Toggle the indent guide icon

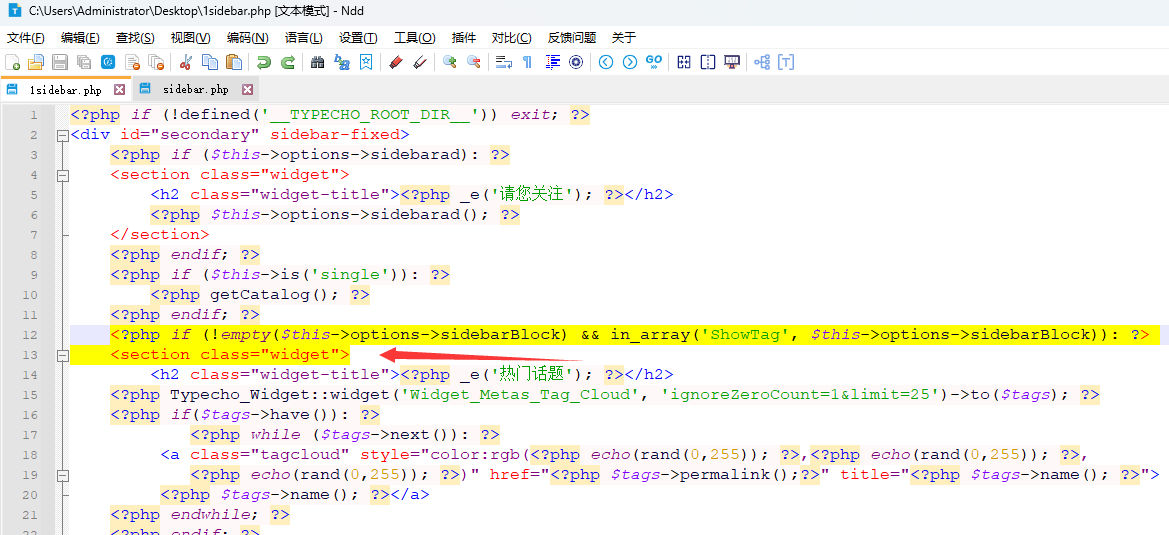[x=552, y=62]
